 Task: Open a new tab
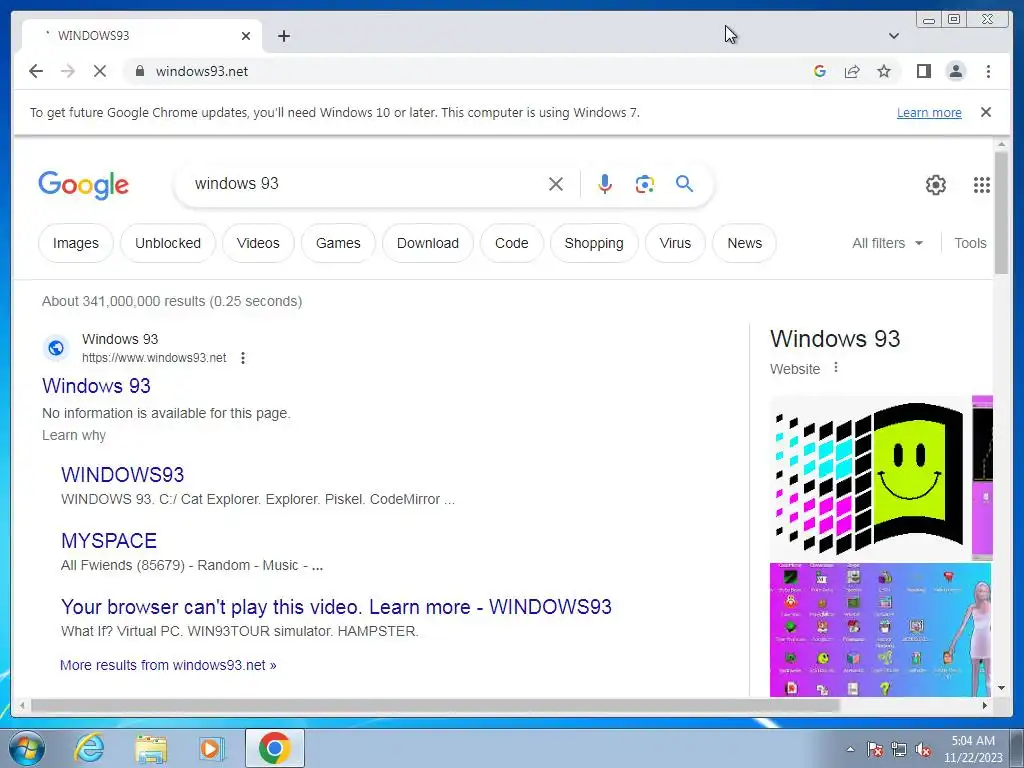[x=283, y=36]
